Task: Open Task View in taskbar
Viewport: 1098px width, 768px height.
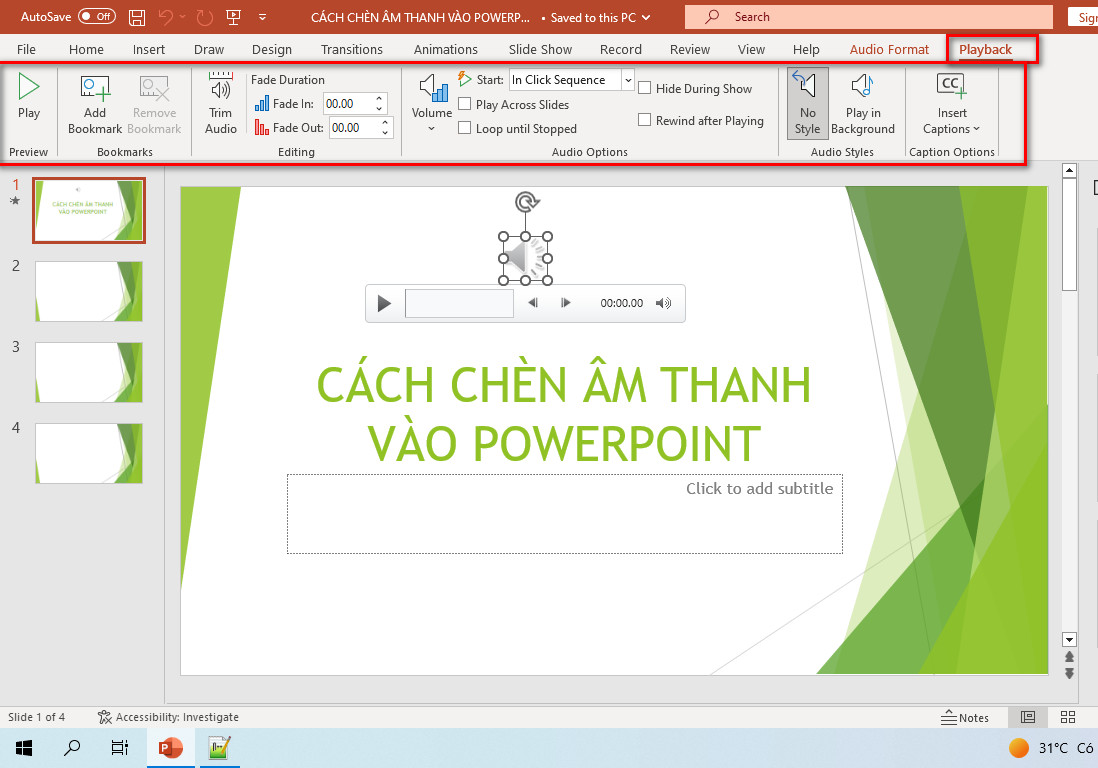Action: tap(120, 748)
